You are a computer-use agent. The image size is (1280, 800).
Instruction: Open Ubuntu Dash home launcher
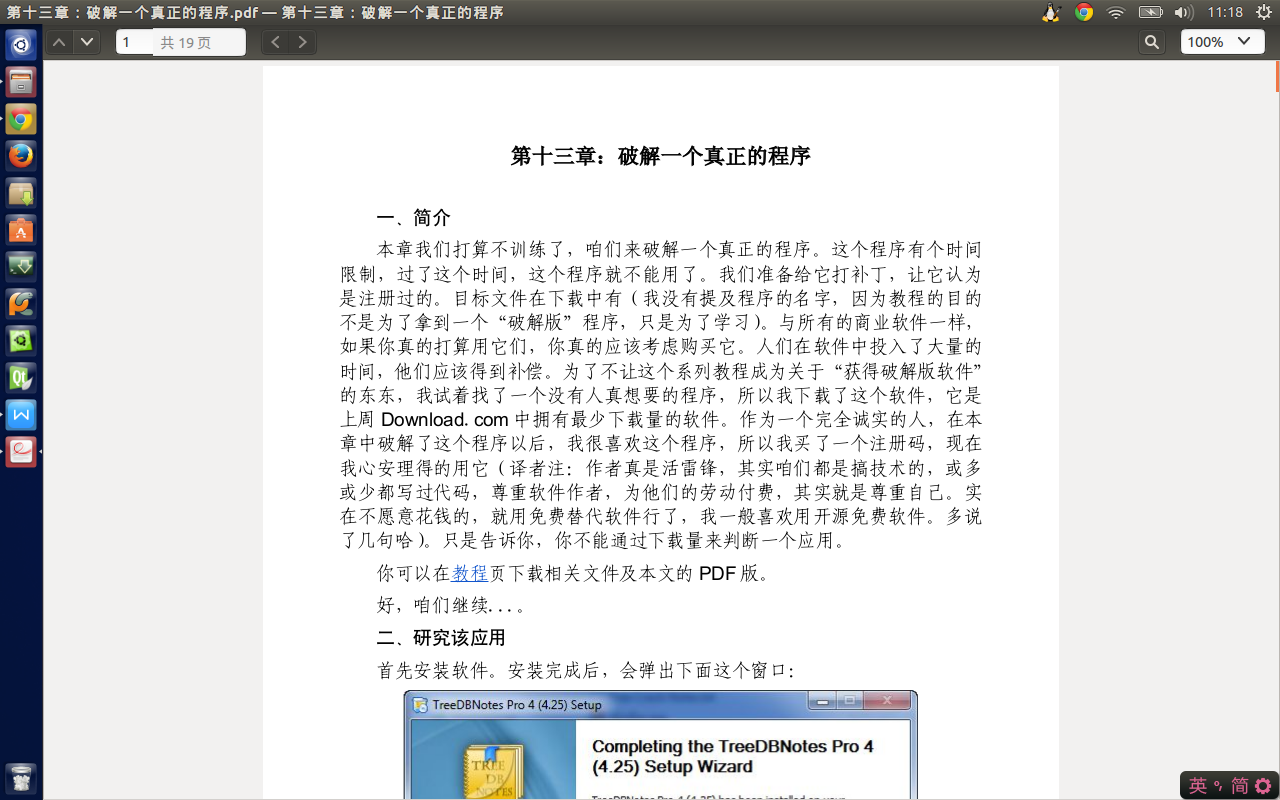[x=21, y=45]
